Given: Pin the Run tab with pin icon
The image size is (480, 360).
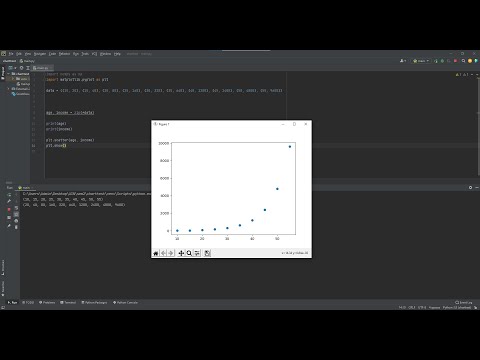Looking at the screenshot, I should (9, 226).
